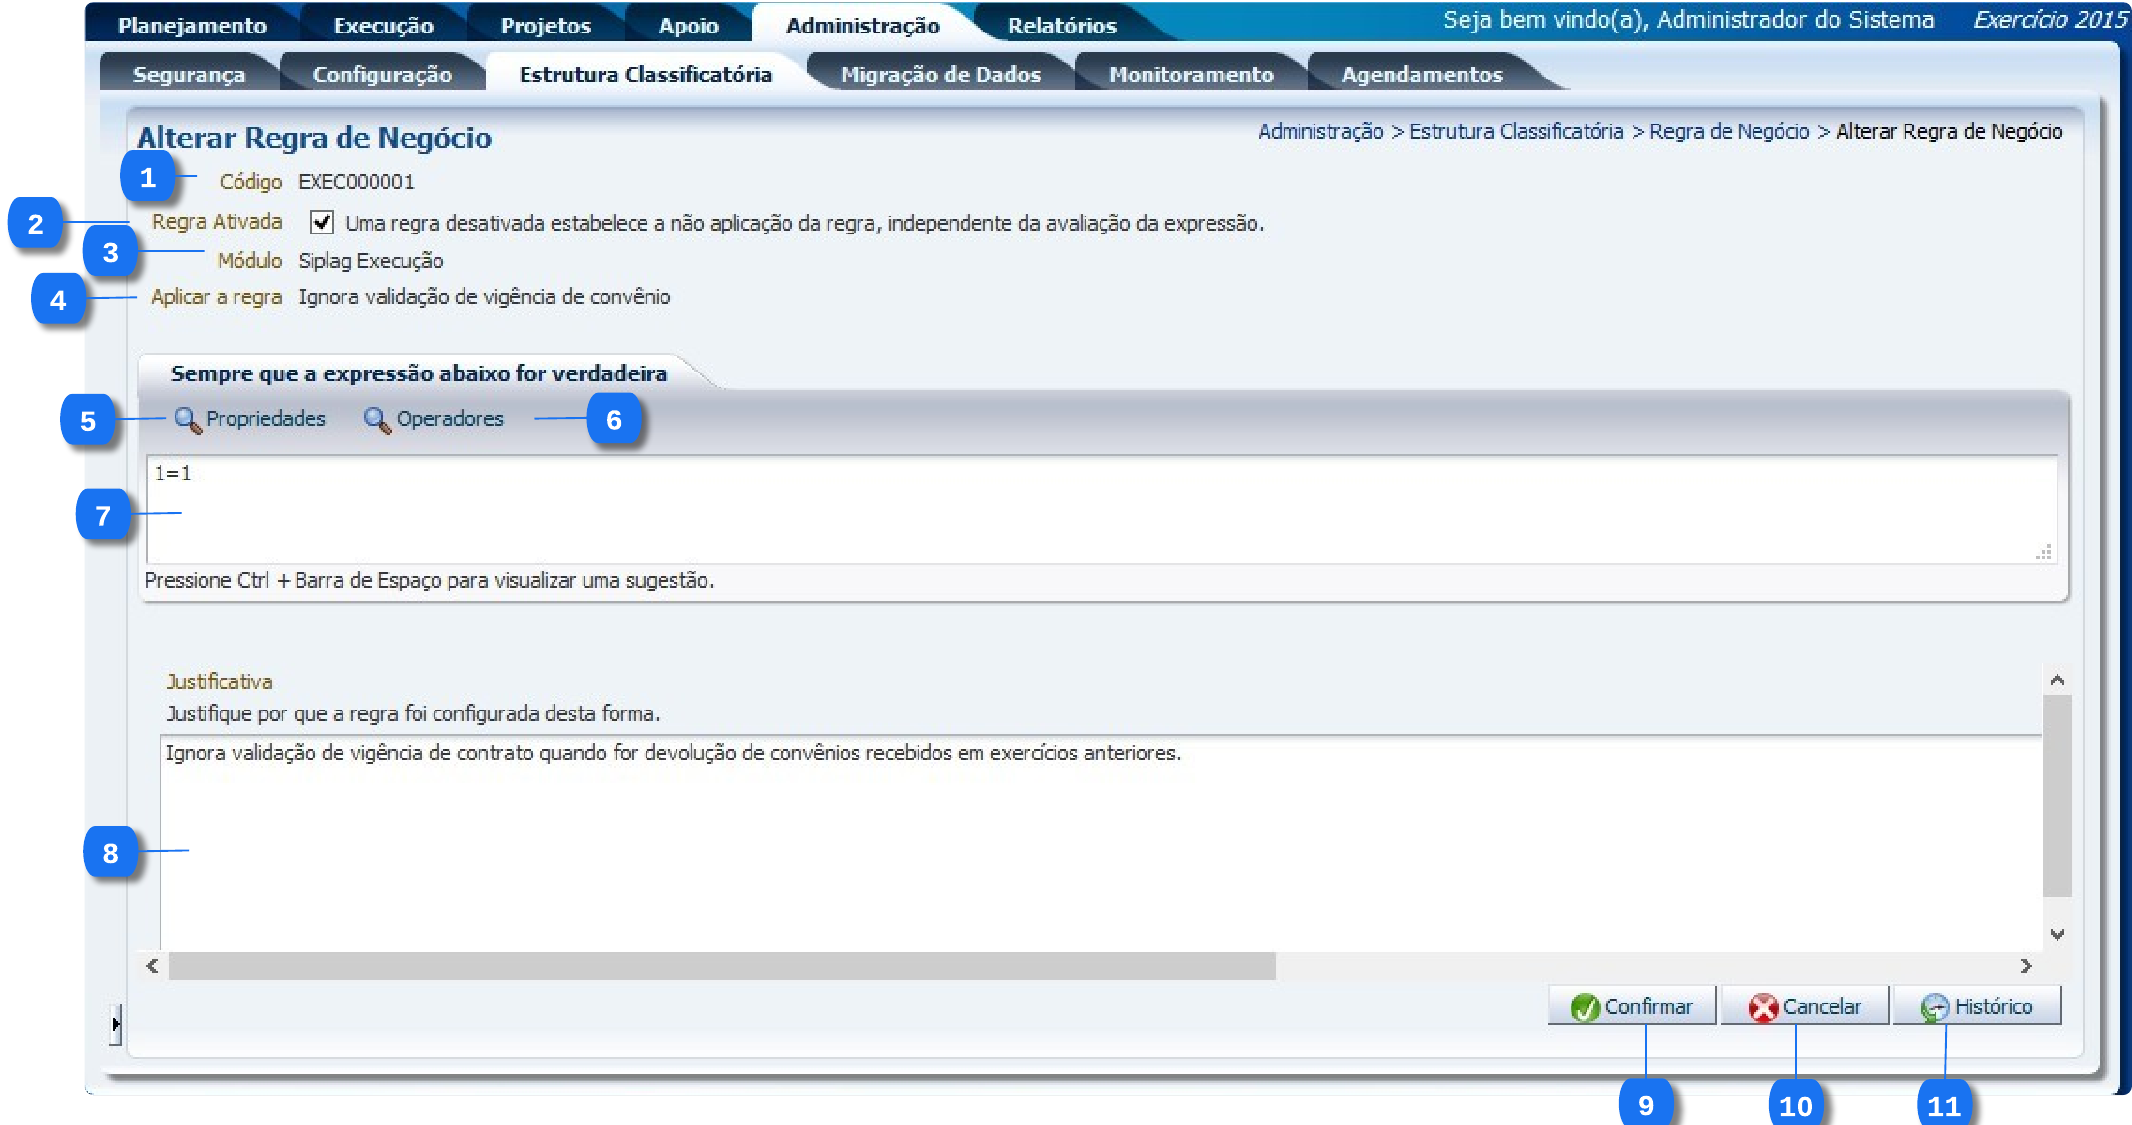This screenshot has width=2132, height=1125.
Task: Open the Relatórios main tab
Action: tap(1062, 26)
